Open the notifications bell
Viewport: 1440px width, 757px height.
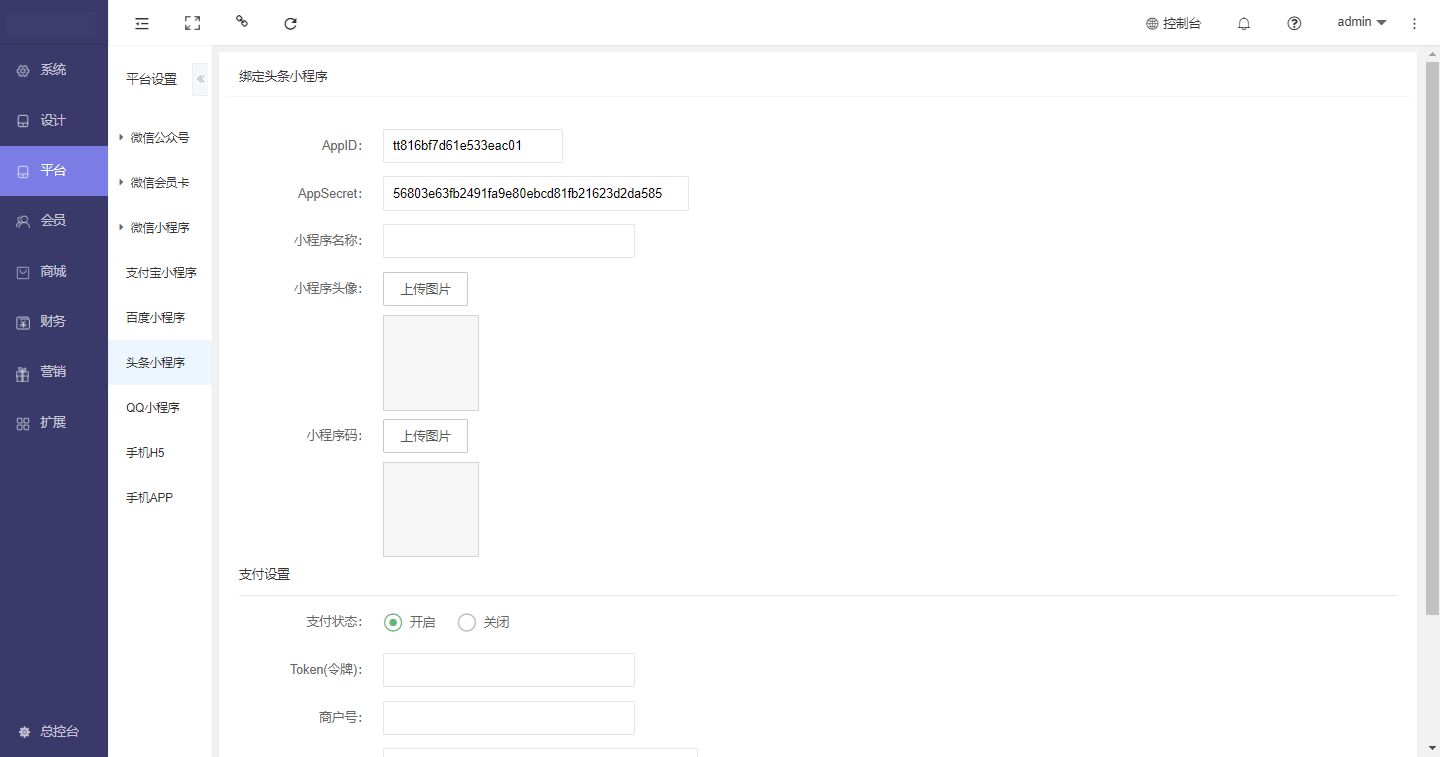click(1244, 23)
